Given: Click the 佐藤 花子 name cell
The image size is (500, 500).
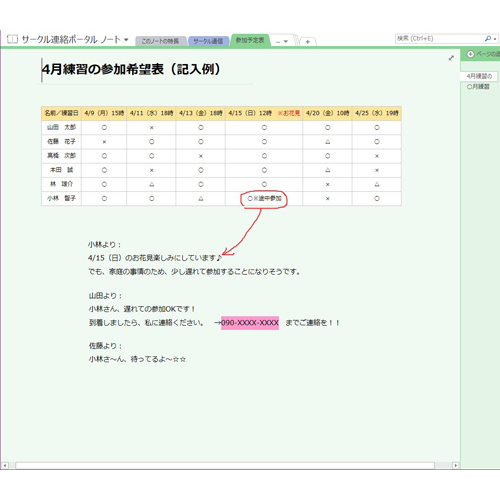Looking at the screenshot, I should pos(62,142).
